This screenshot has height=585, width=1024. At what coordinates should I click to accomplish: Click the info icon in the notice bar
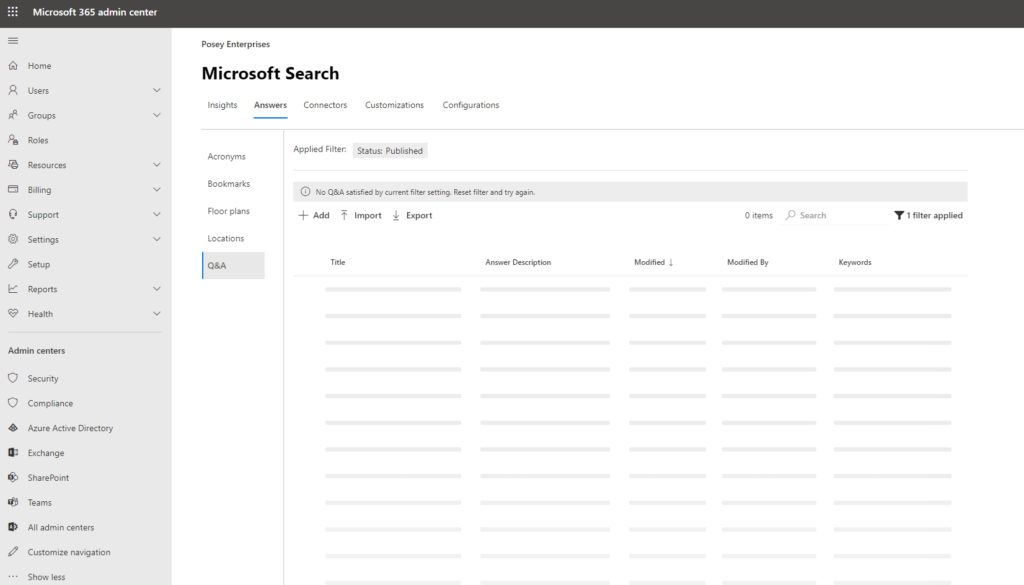[305, 192]
